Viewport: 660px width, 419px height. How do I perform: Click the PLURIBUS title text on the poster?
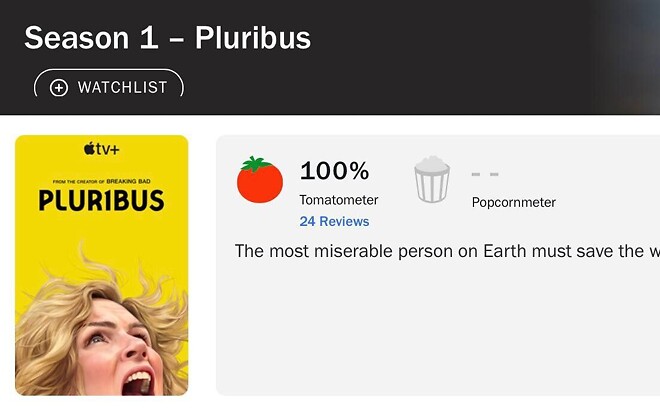(x=101, y=199)
